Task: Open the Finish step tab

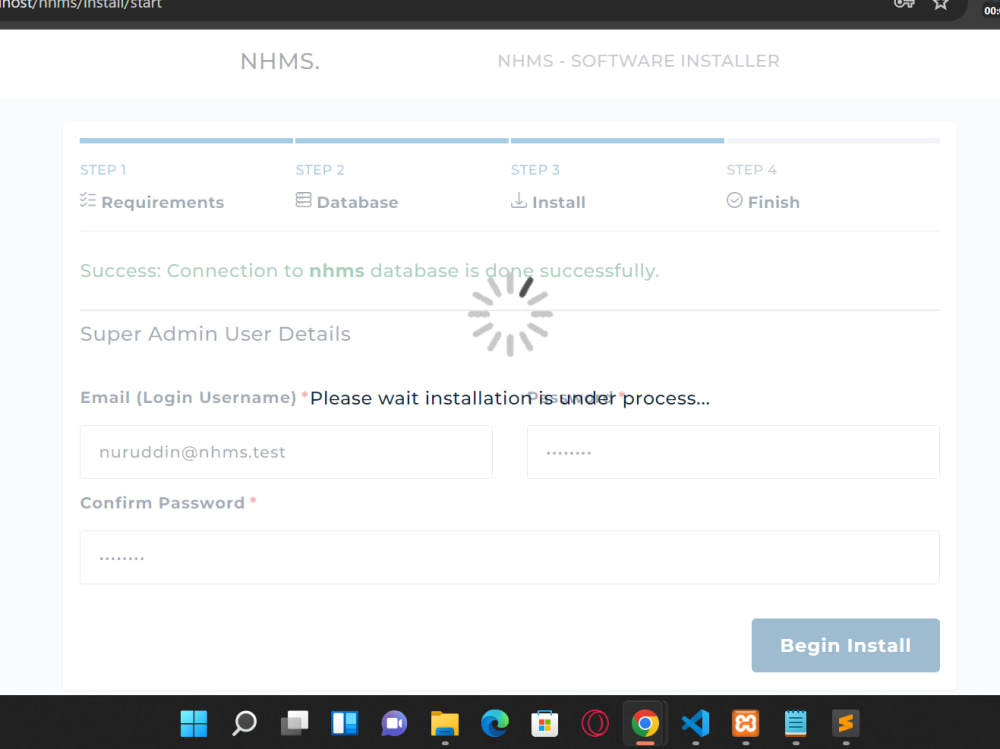Action: click(763, 202)
